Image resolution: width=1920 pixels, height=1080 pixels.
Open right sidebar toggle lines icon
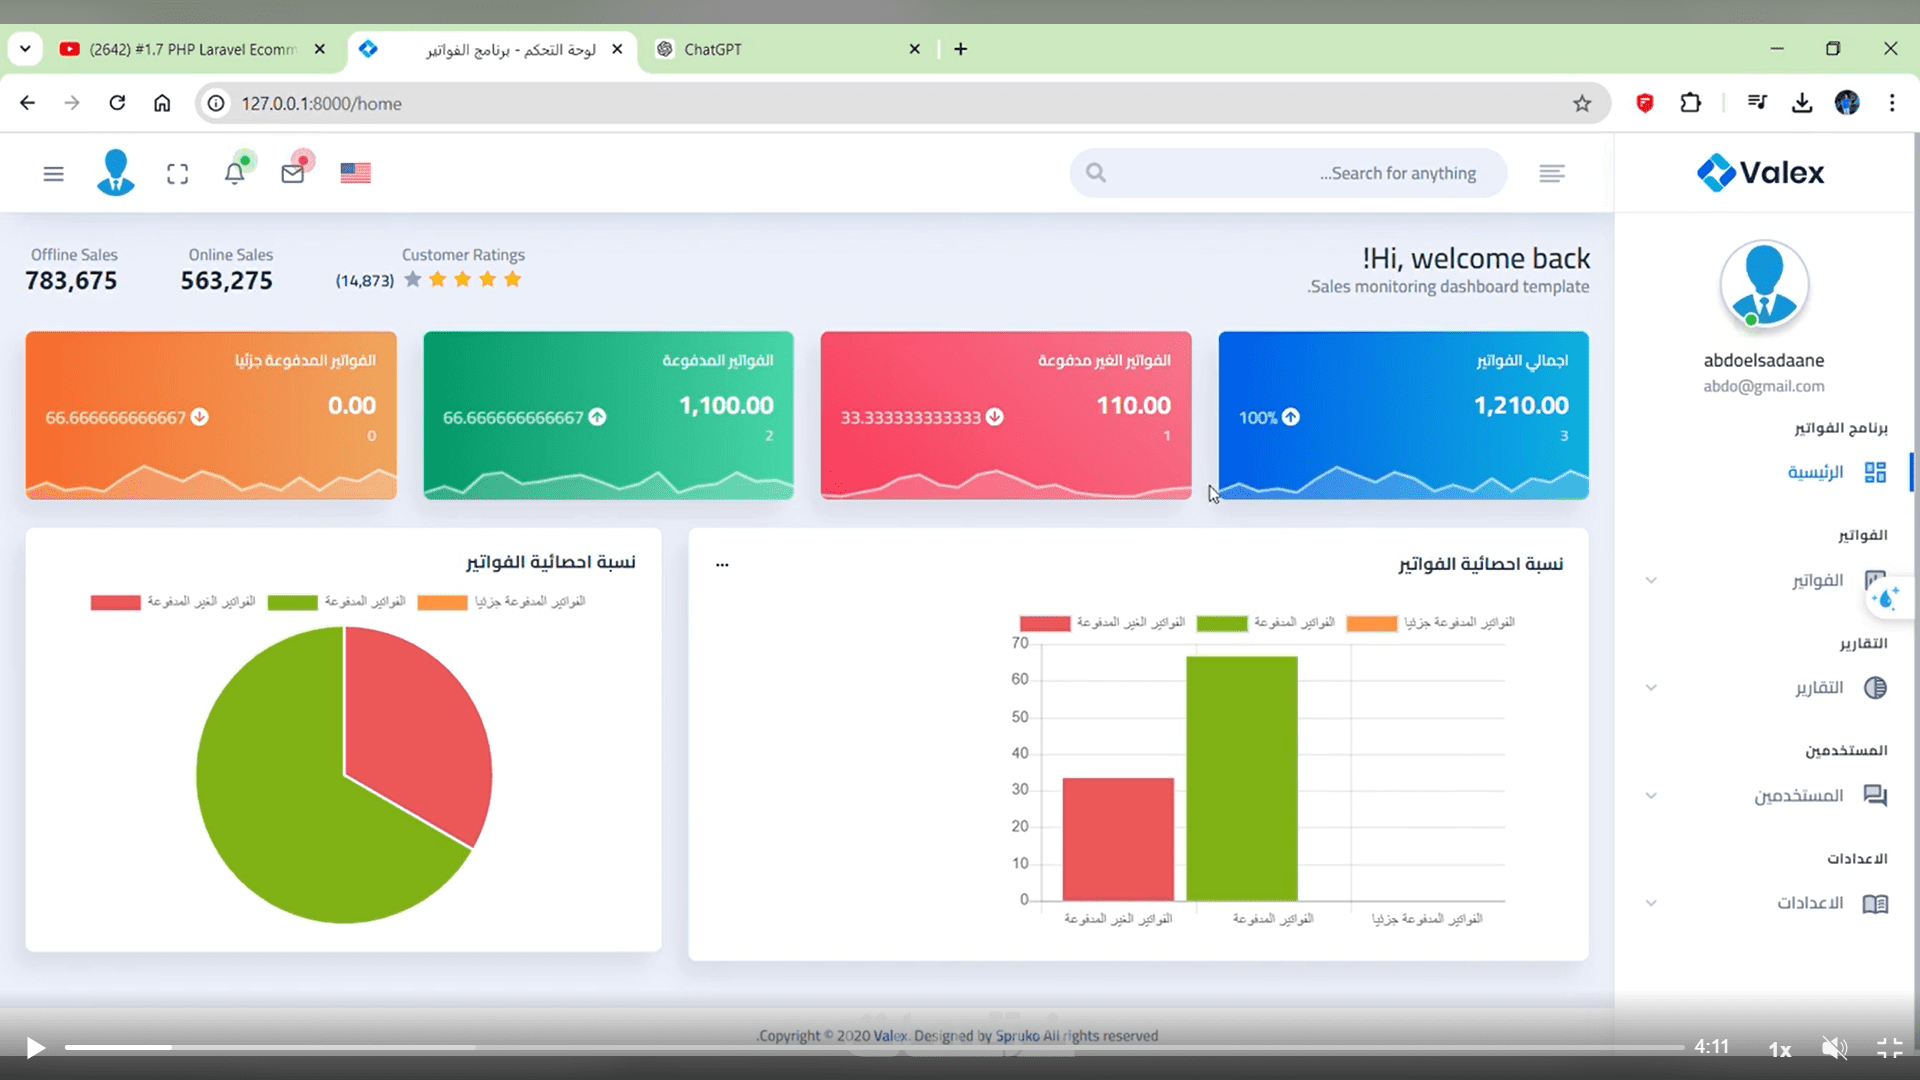click(x=1551, y=174)
